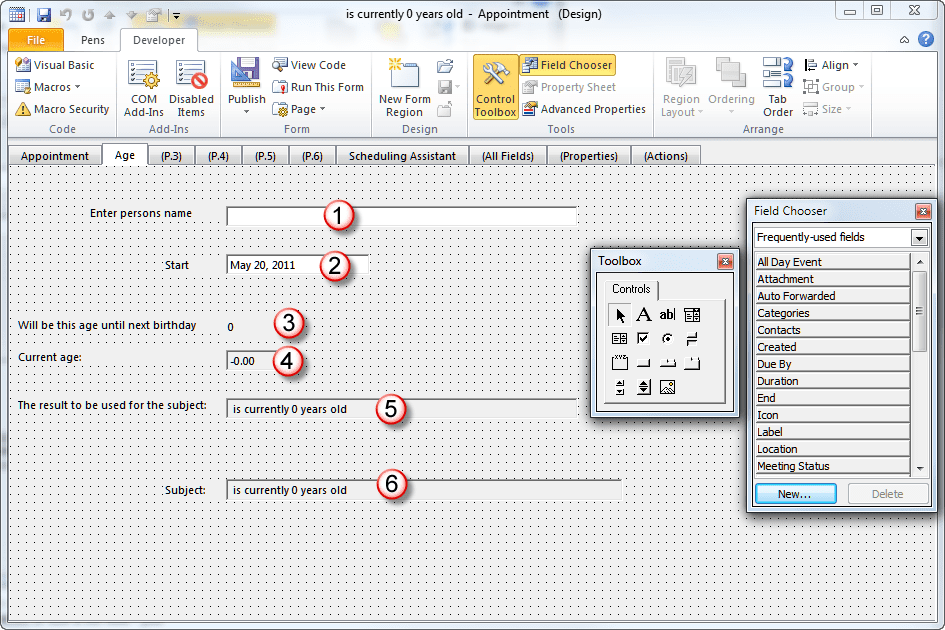Click the Start date field May 20, 2011

(x=298, y=265)
